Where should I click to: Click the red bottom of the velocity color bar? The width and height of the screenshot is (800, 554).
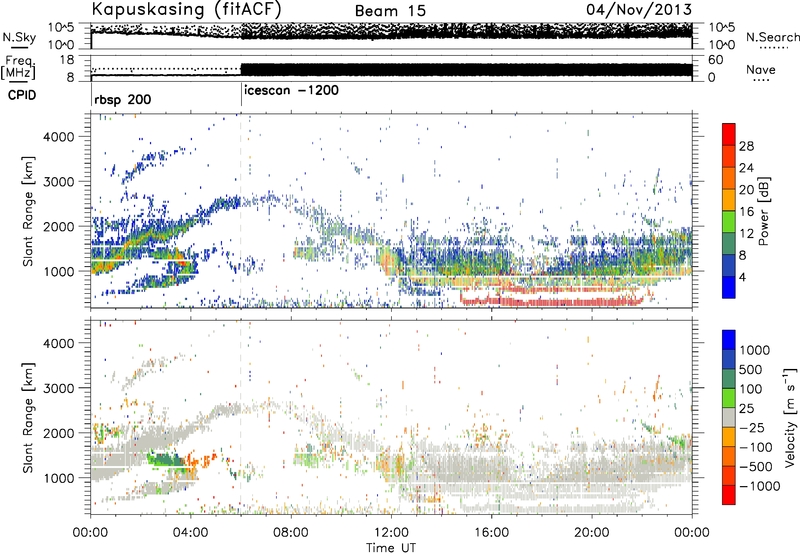pos(729,497)
